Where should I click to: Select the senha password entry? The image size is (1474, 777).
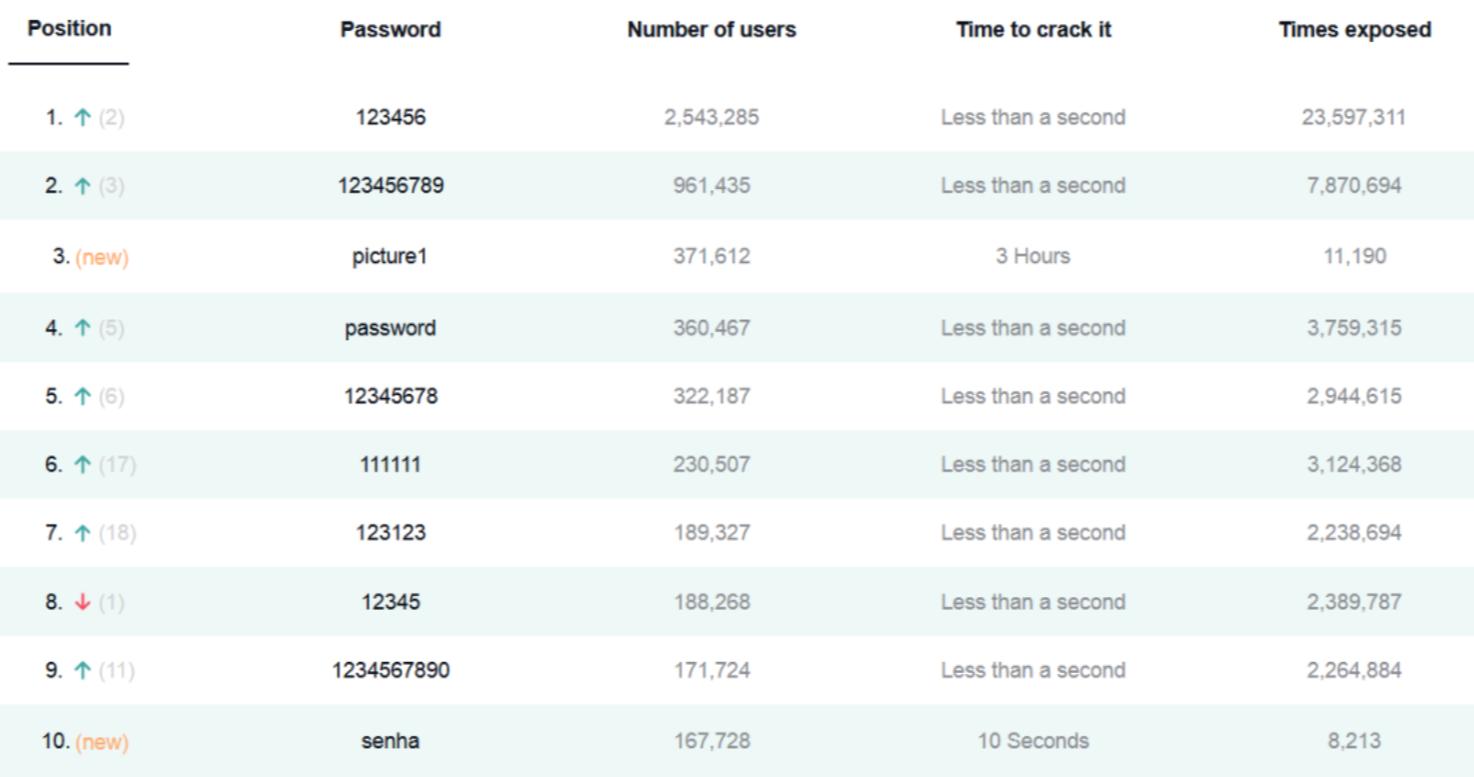point(390,742)
